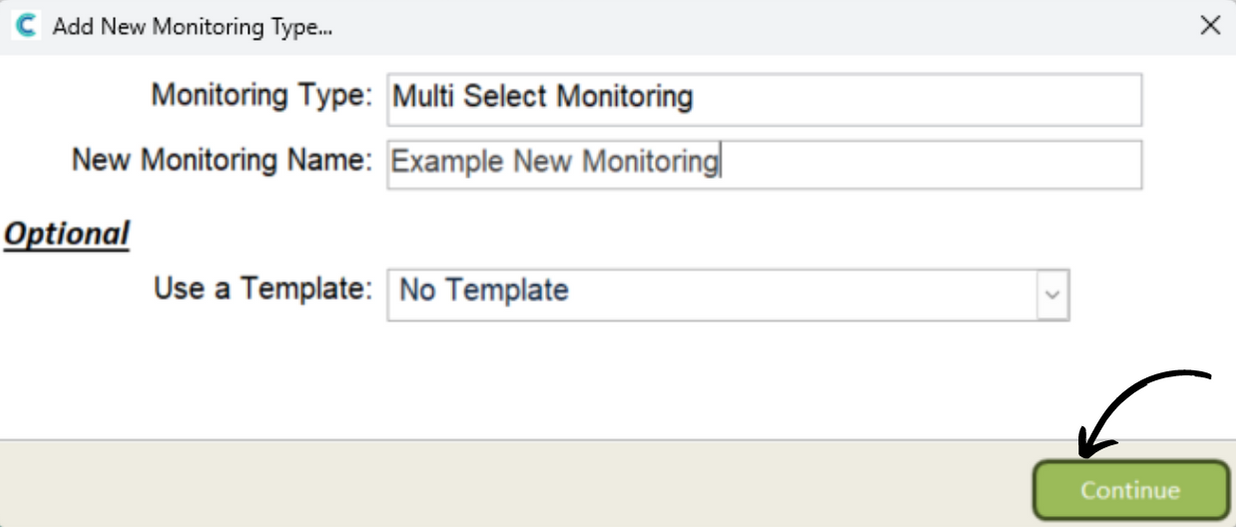Click the word 'Multi' in Monitoring Type field
Image resolution: width=1236 pixels, height=527 pixels.
click(x=419, y=97)
